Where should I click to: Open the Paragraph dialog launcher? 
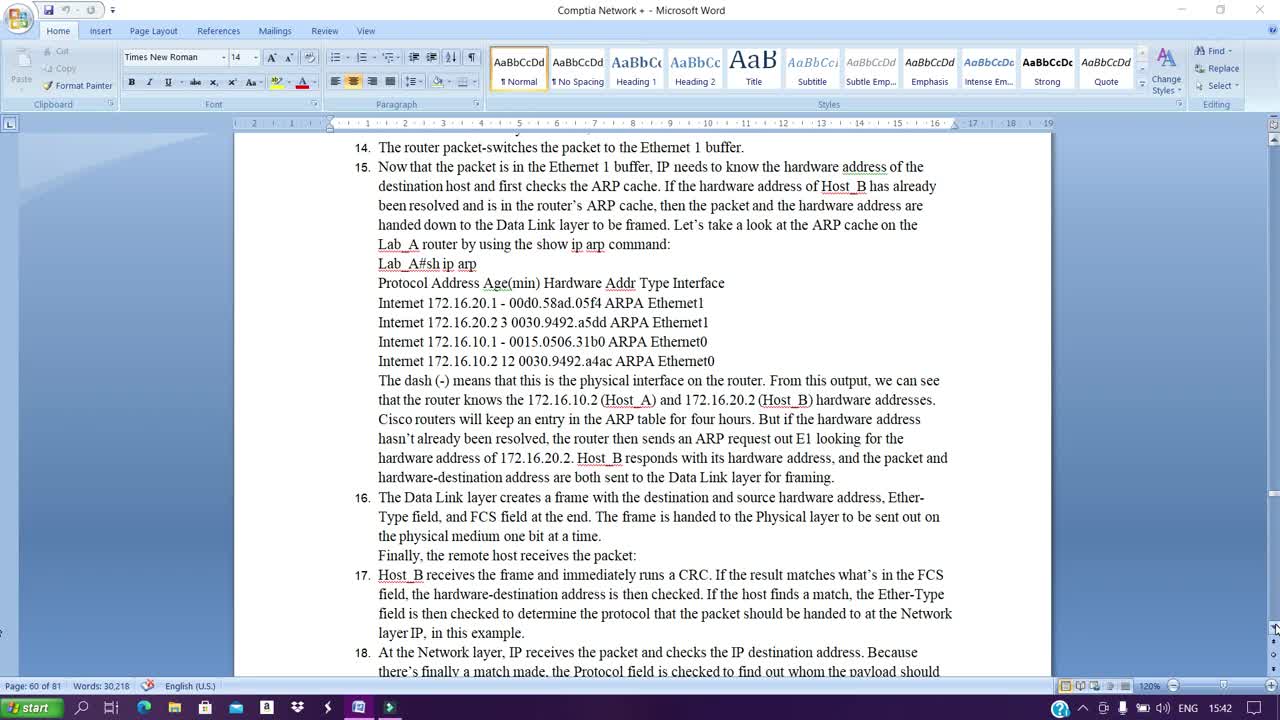click(476, 104)
